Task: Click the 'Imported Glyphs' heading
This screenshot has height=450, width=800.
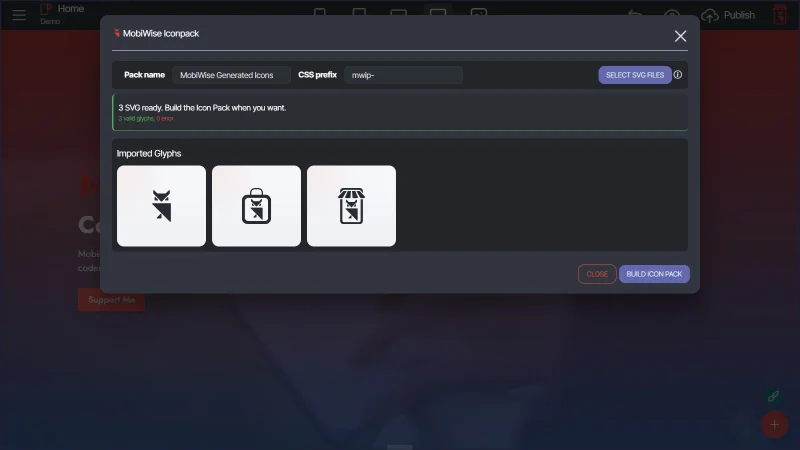Action: (x=148, y=154)
